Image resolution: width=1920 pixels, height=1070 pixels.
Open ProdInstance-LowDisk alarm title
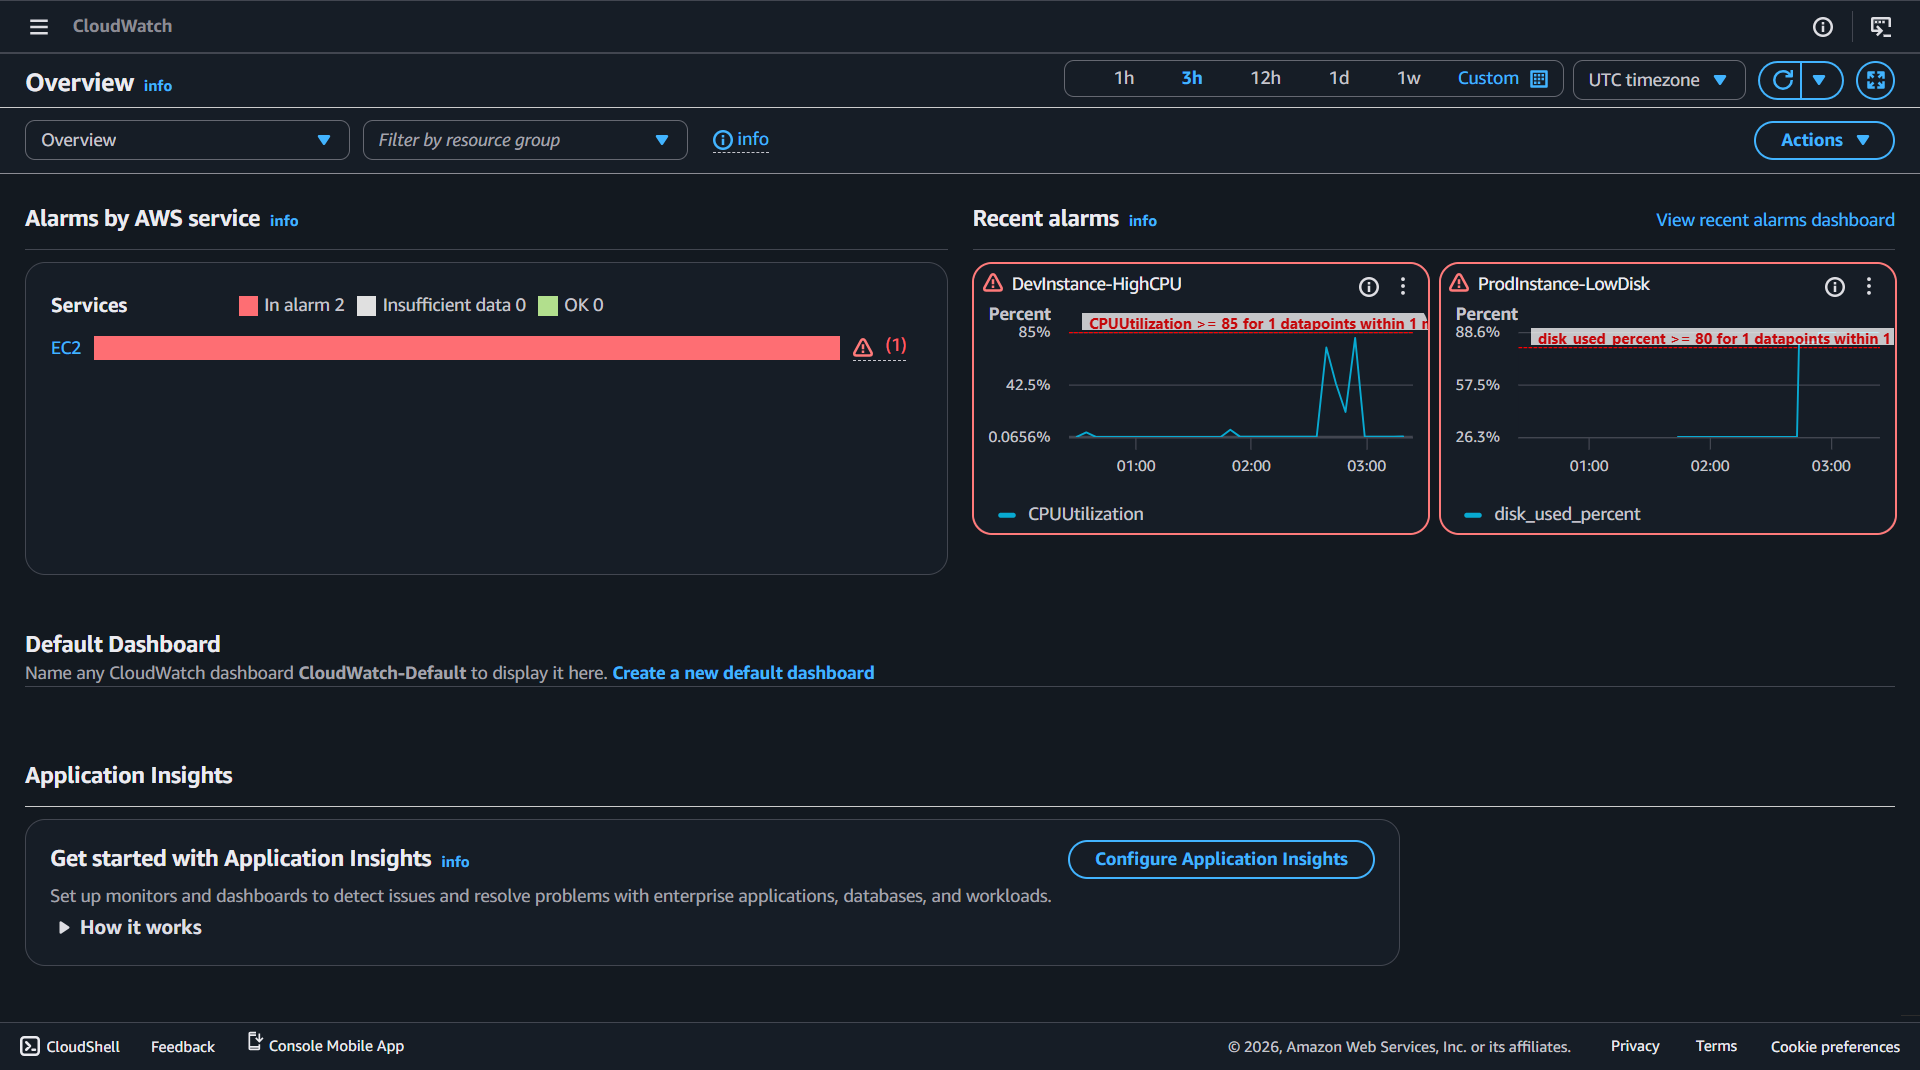pyautogui.click(x=1563, y=284)
